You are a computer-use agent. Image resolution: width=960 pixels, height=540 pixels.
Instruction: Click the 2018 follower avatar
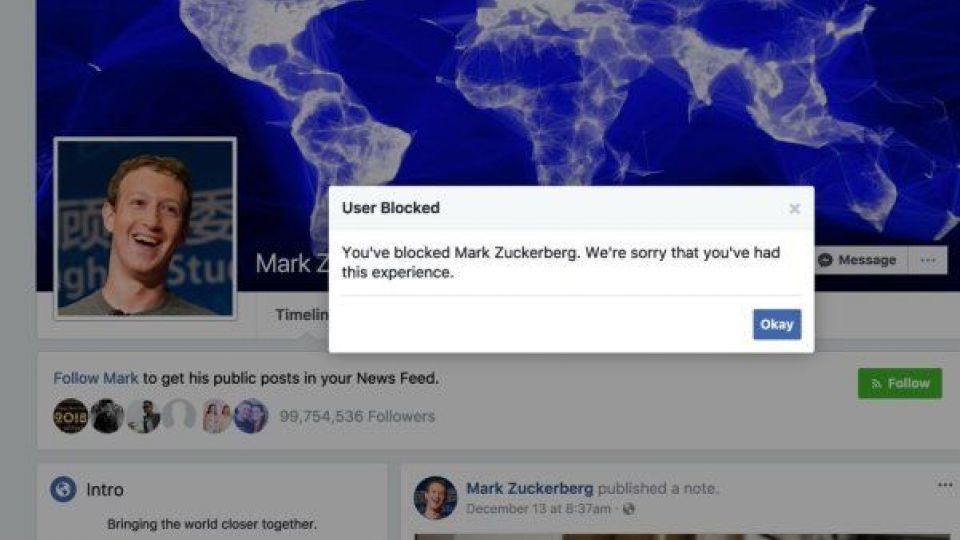[70, 416]
